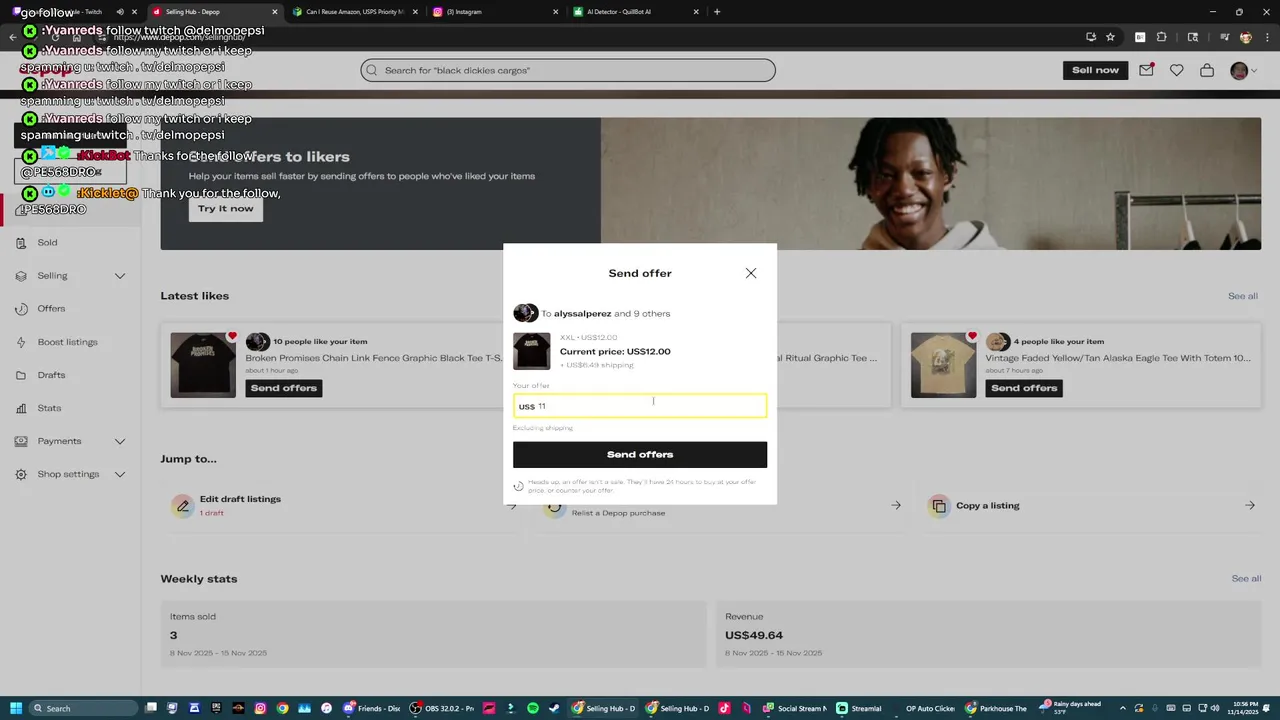Open the shopping bag icon
This screenshot has height=720, width=1280.
1207,70
